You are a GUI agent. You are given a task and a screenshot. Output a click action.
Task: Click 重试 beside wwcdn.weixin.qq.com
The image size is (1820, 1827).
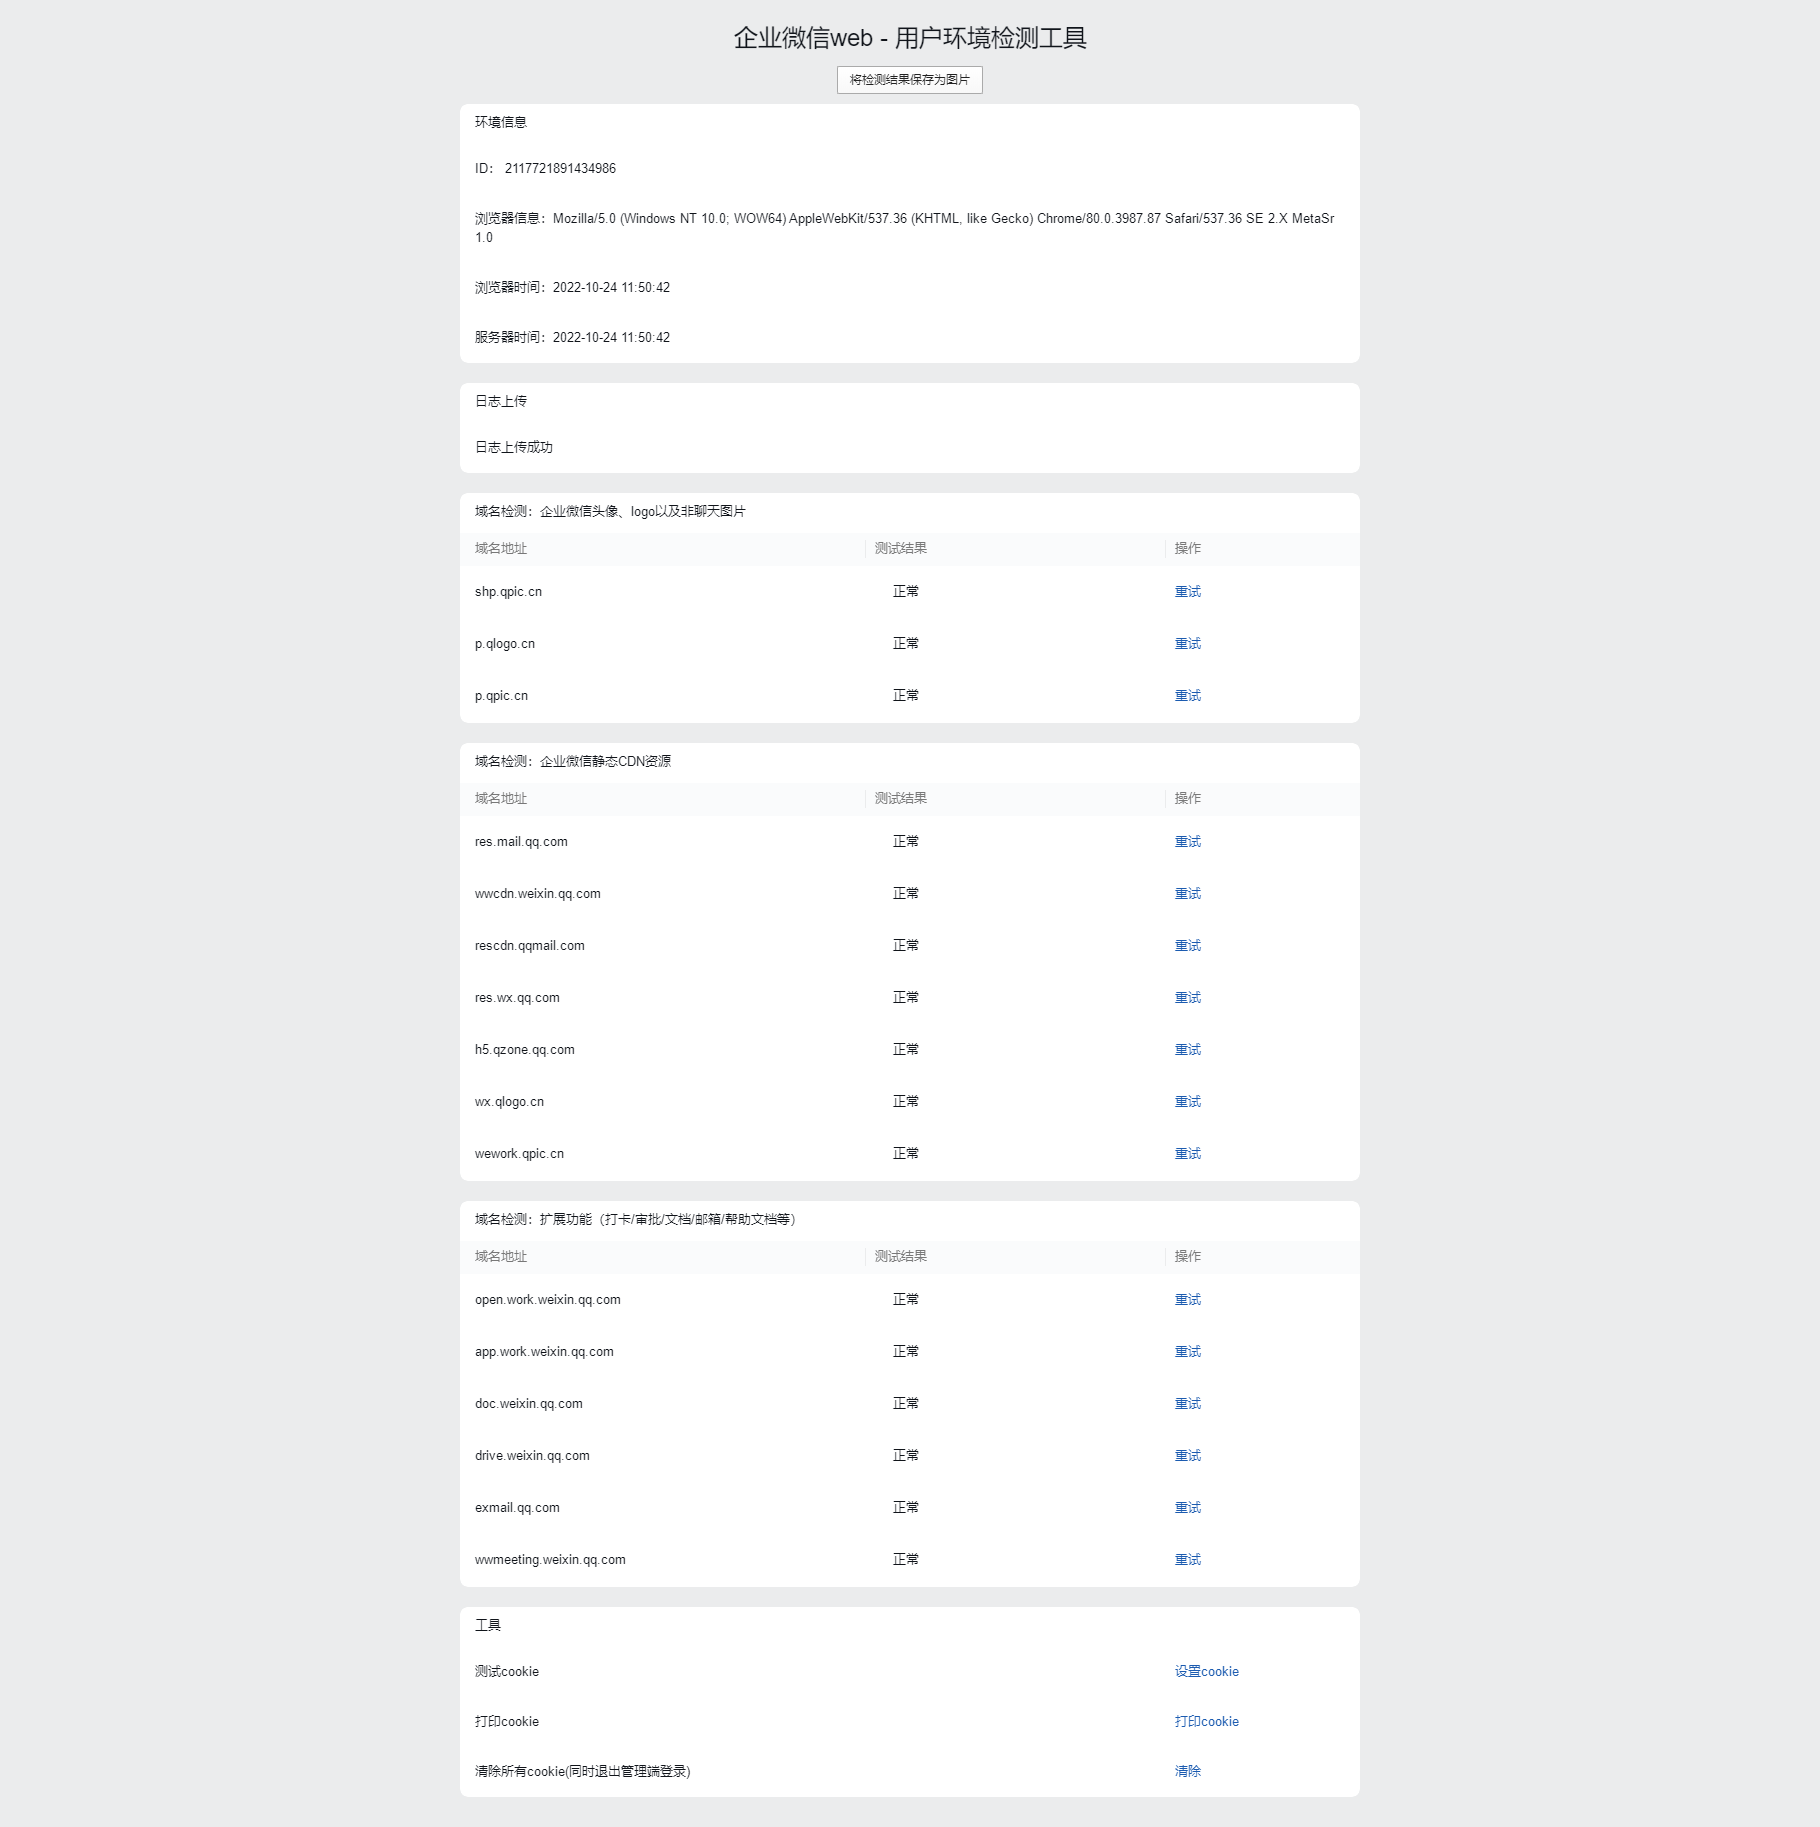(x=1187, y=894)
